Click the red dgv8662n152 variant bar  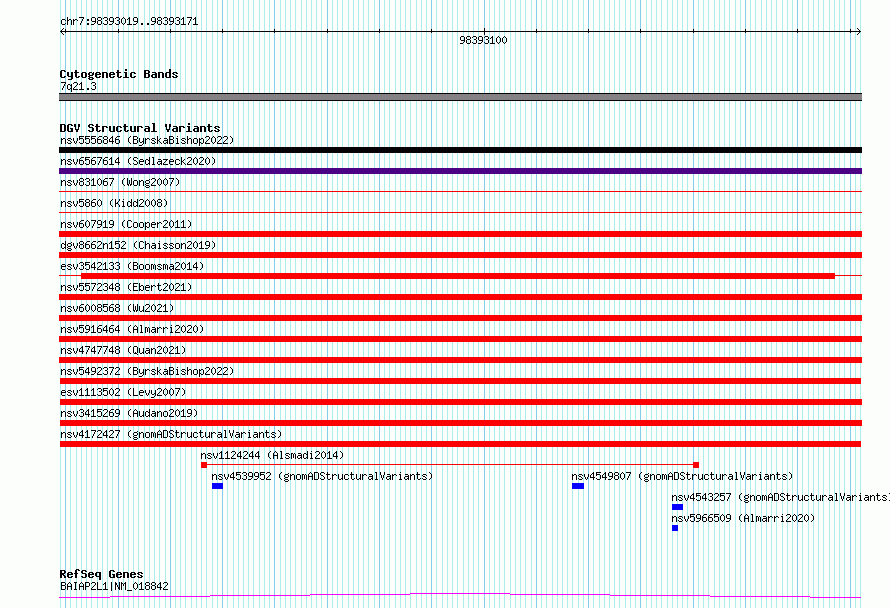460,255
